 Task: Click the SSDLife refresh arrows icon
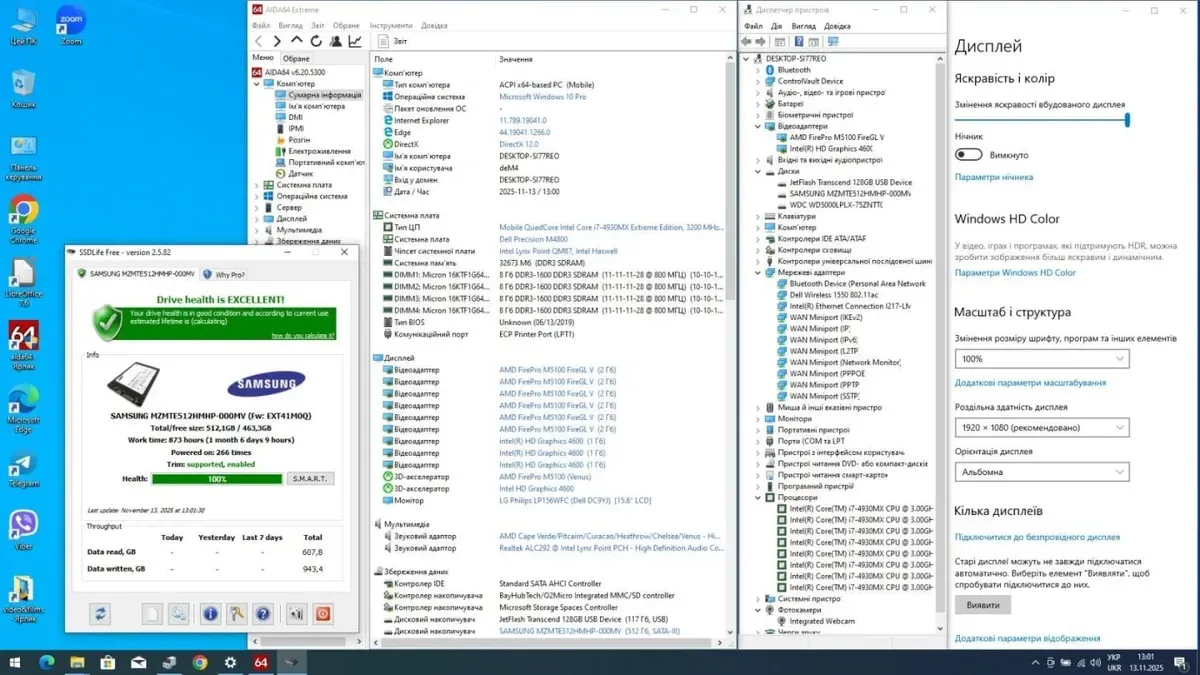[x=99, y=614]
